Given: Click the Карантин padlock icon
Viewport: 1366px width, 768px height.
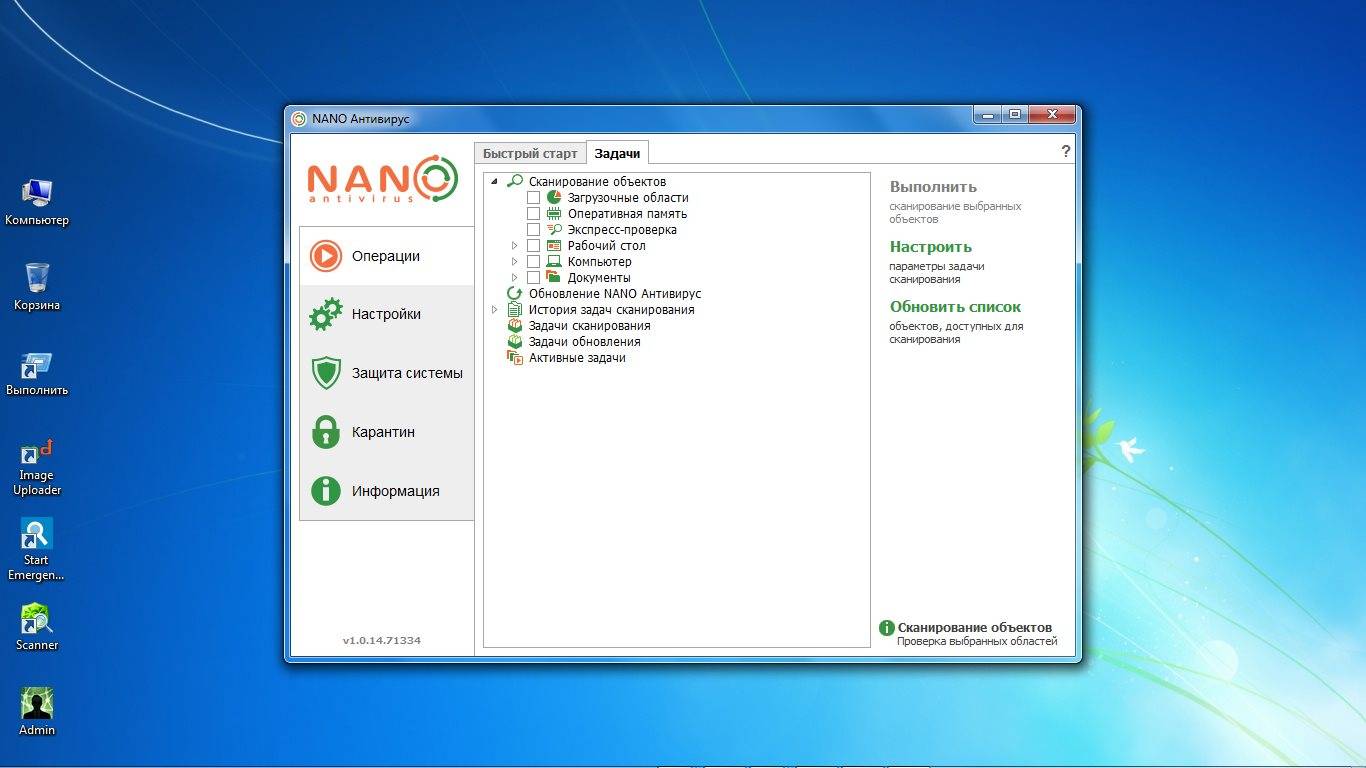Looking at the screenshot, I should (x=326, y=432).
